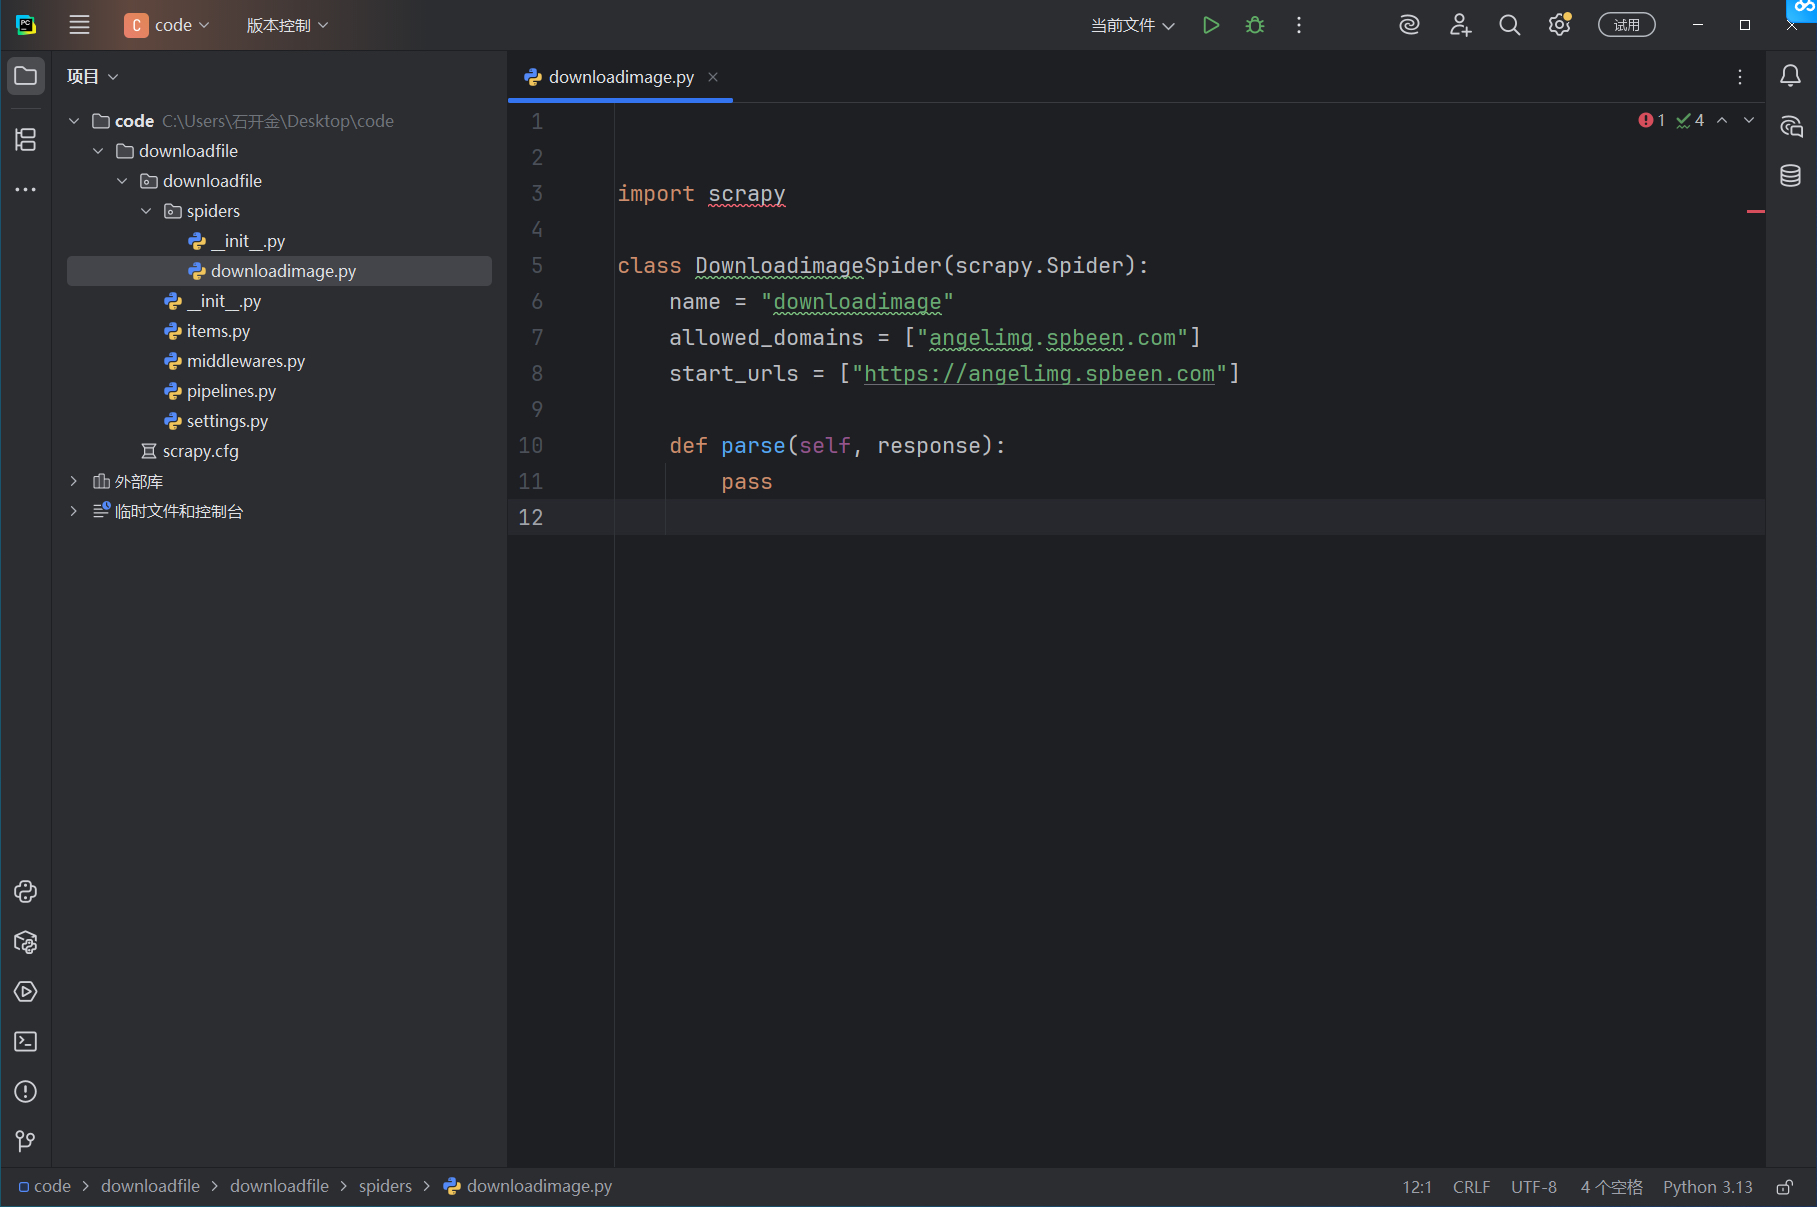Toggle file read-only lock in status bar

1784,1187
